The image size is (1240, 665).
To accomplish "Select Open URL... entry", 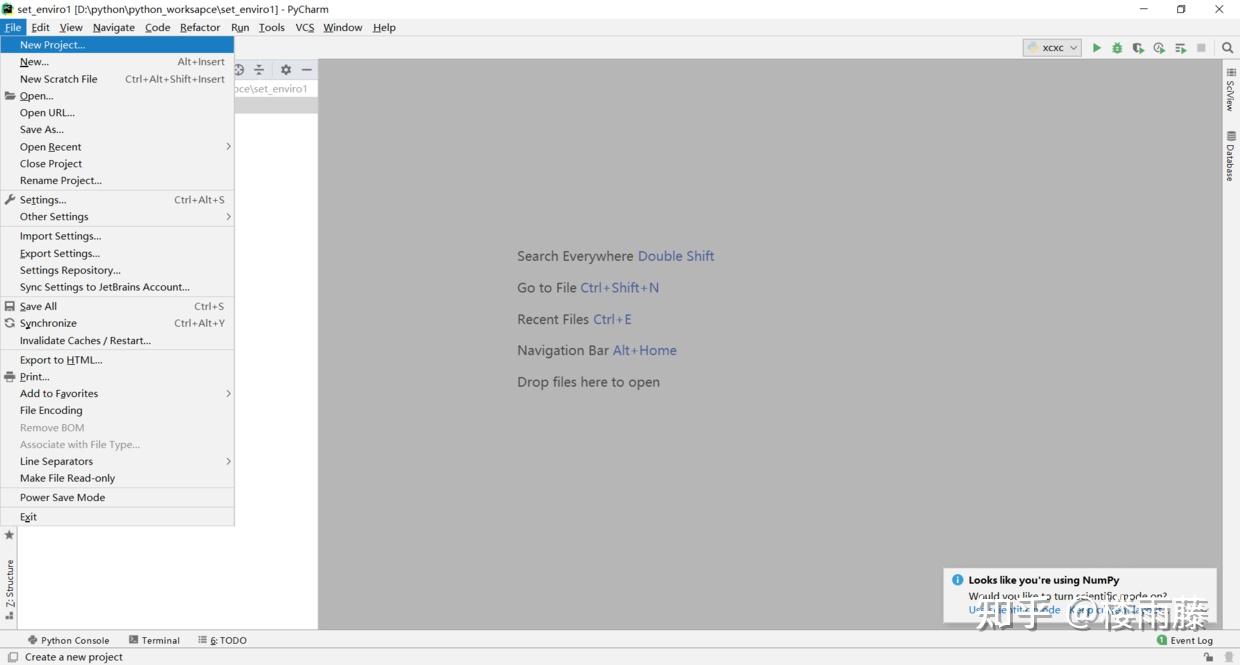I will click(117, 113).
